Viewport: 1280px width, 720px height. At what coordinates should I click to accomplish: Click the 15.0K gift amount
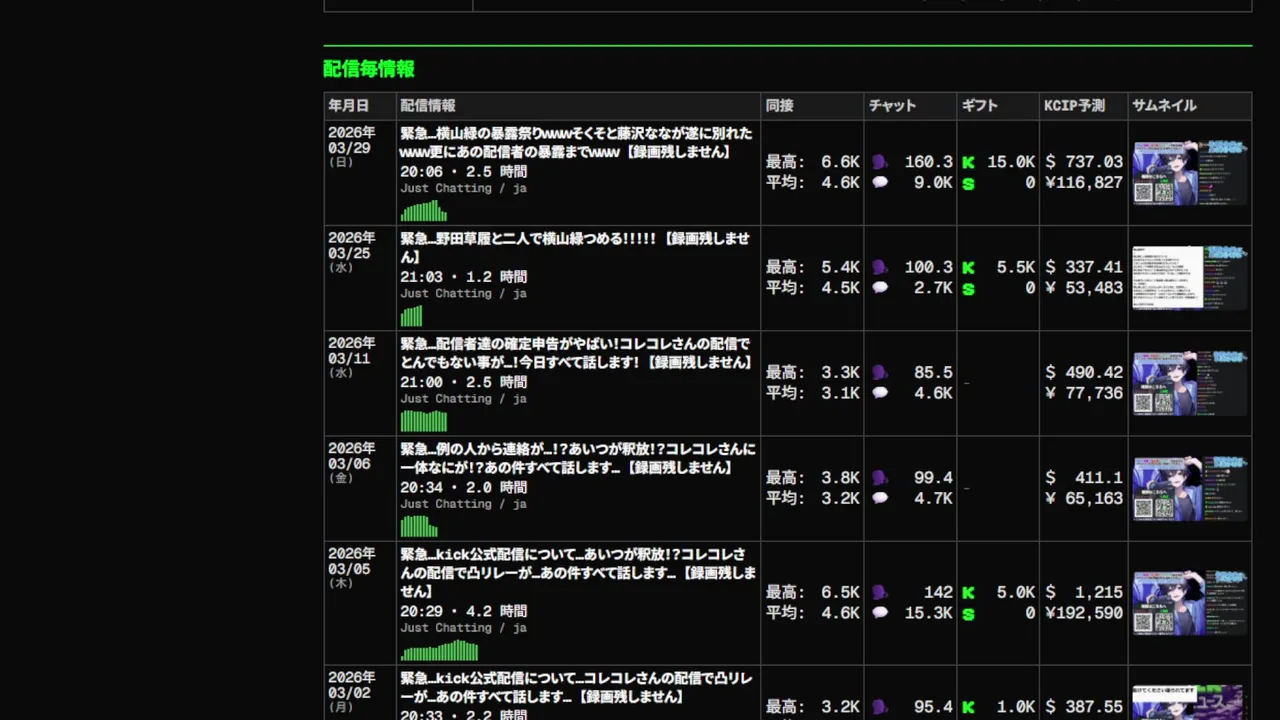pos(1011,162)
